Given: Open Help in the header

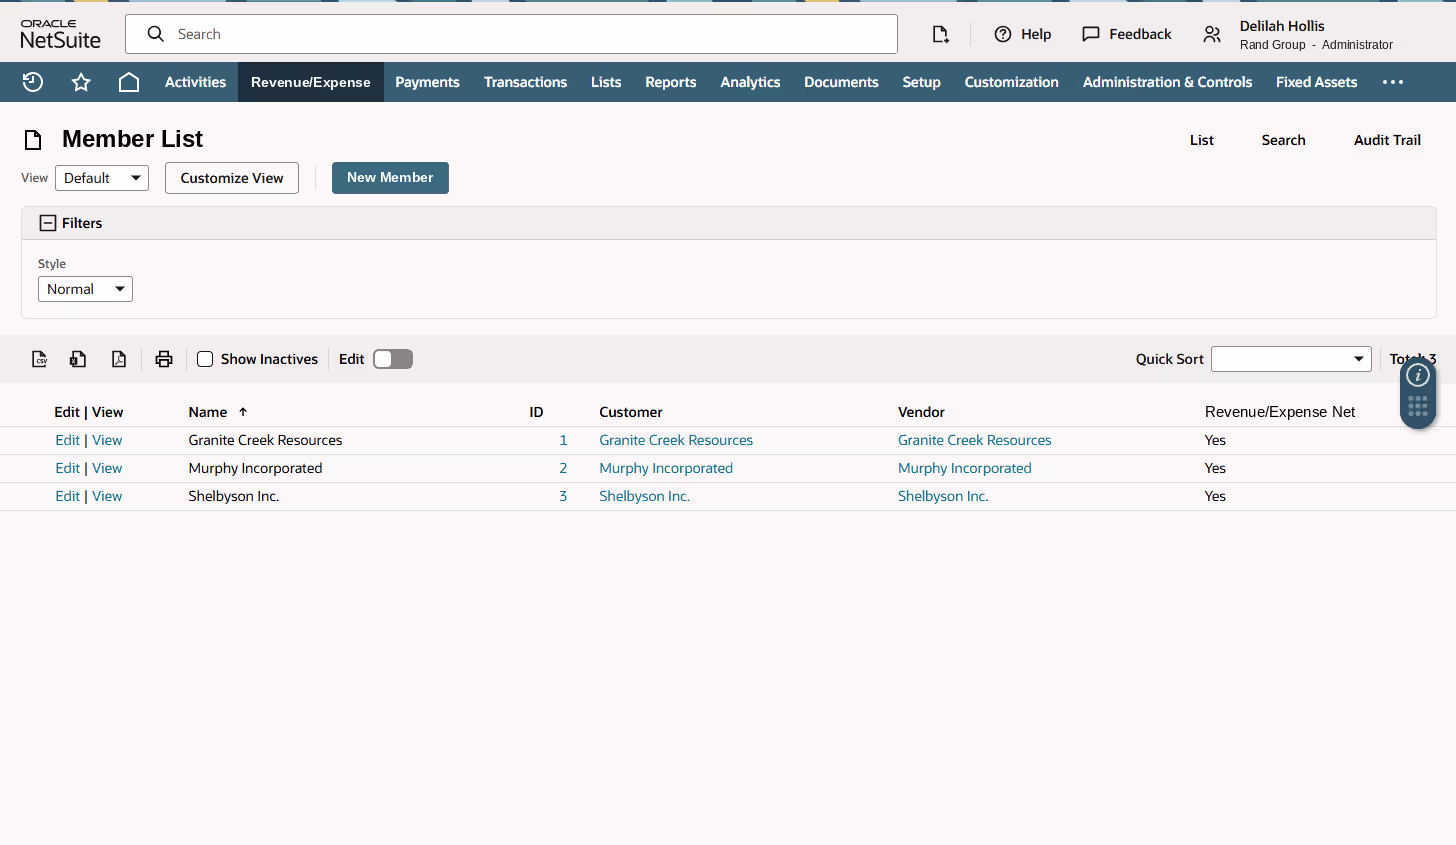Looking at the screenshot, I should coord(1023,34).
